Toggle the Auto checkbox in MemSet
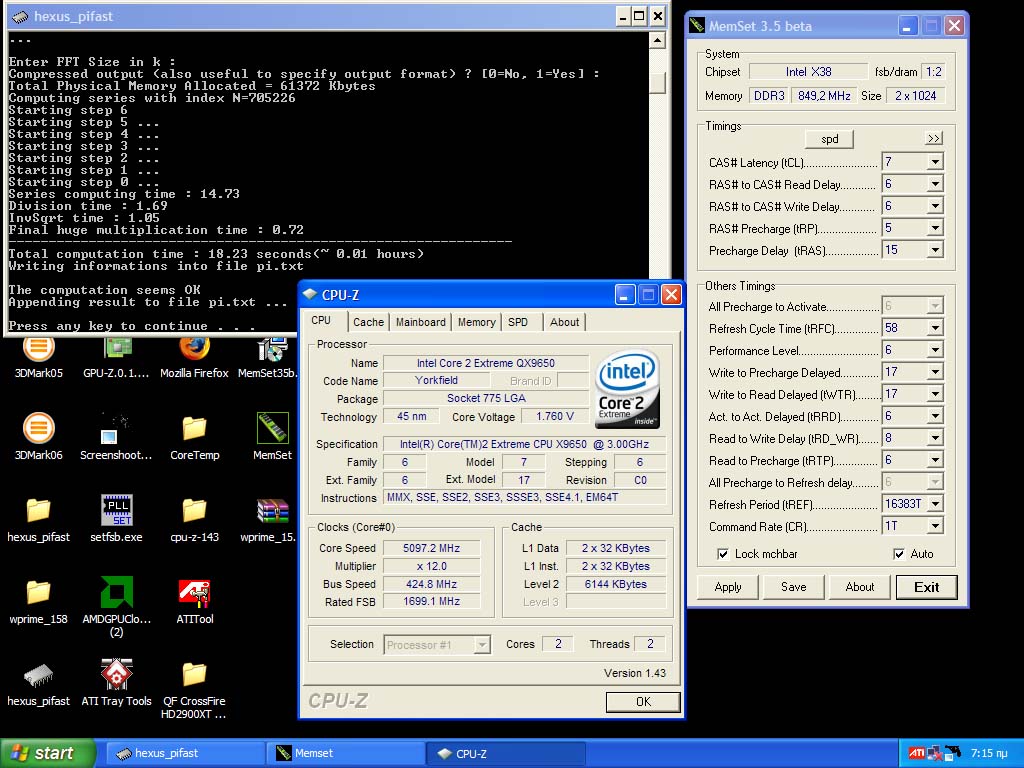 pyautogui.click(x=899, y=554)
